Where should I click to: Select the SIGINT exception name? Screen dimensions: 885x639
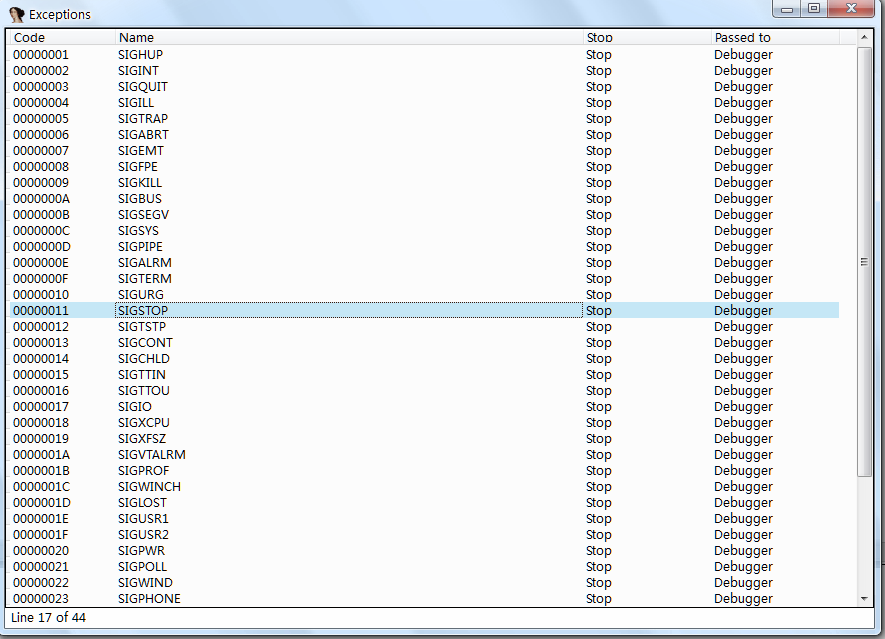138,71
